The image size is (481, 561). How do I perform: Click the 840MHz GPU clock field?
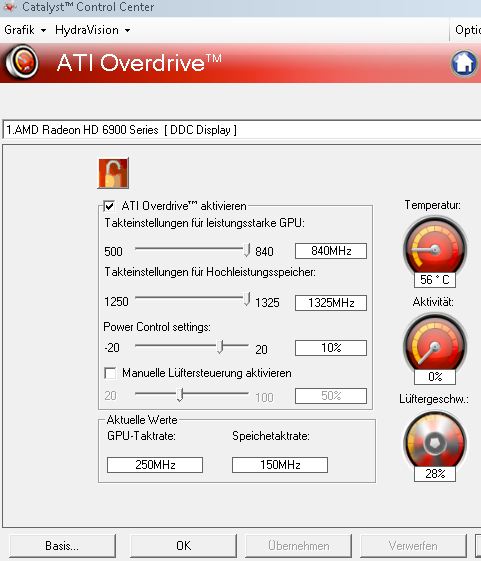click(x=331, y=251)
